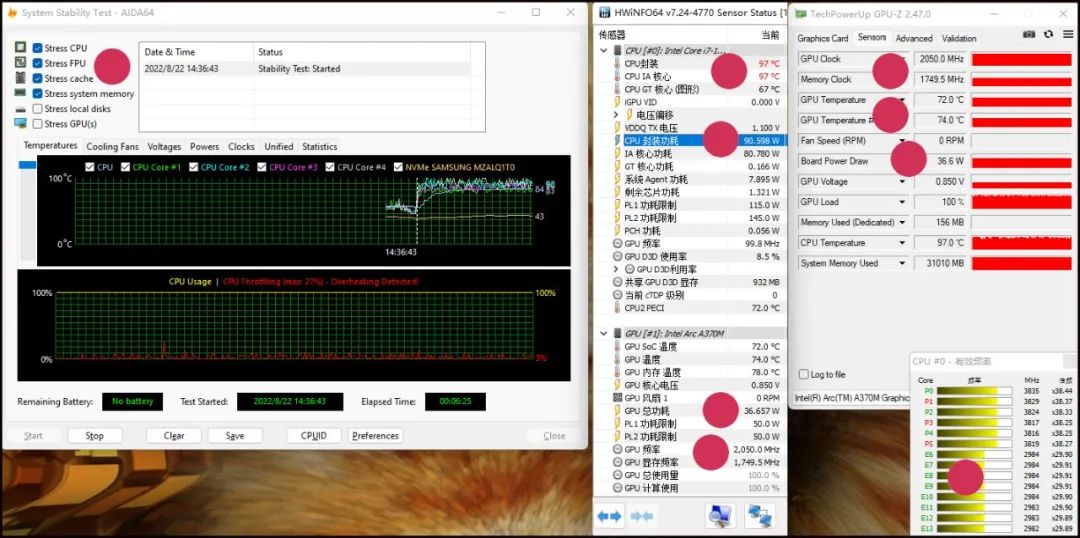The height and width of the screenshot is (538, 1080).
Task: Open Graphics Card tab in GPU-Z
Action: coord(822,39)
